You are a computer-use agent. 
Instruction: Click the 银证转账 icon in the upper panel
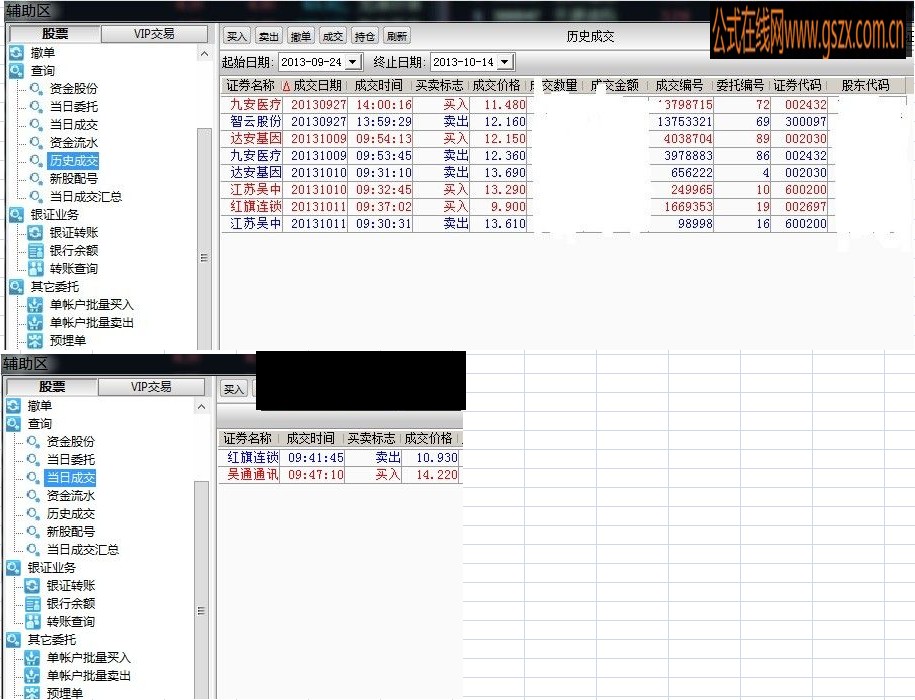point(36,233)
